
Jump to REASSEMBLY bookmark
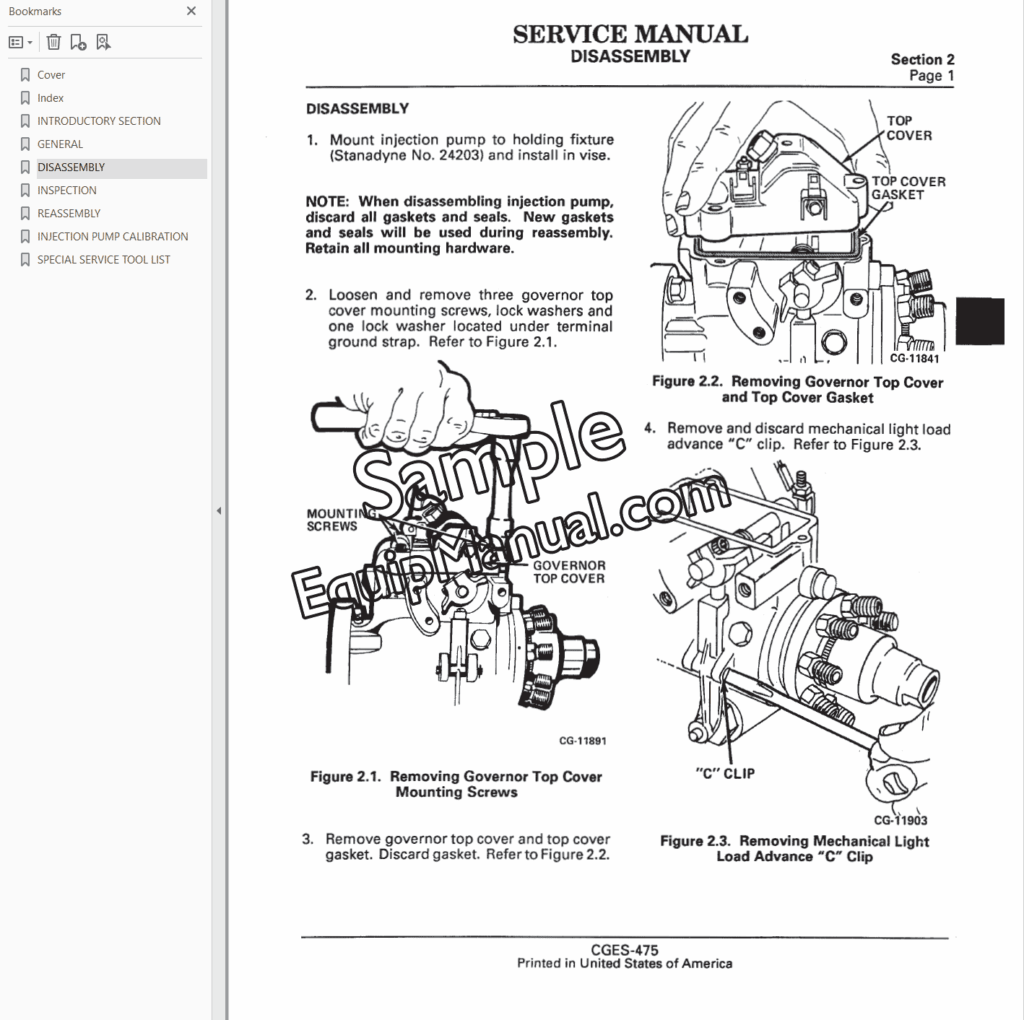point(69,214)
